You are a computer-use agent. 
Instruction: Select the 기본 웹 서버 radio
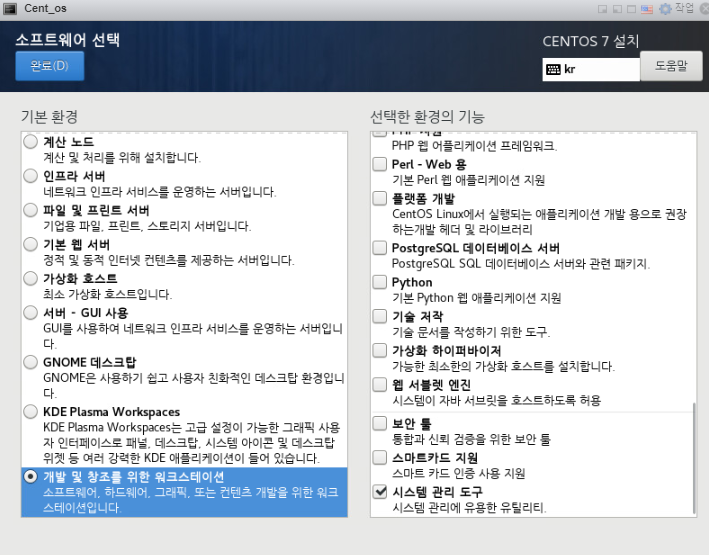(31, 244)
